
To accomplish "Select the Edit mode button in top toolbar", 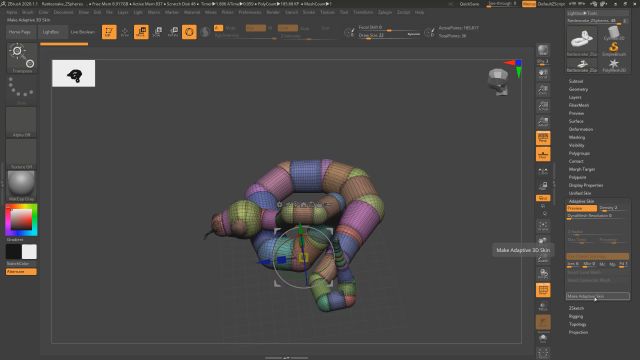I will pos(109,32).
